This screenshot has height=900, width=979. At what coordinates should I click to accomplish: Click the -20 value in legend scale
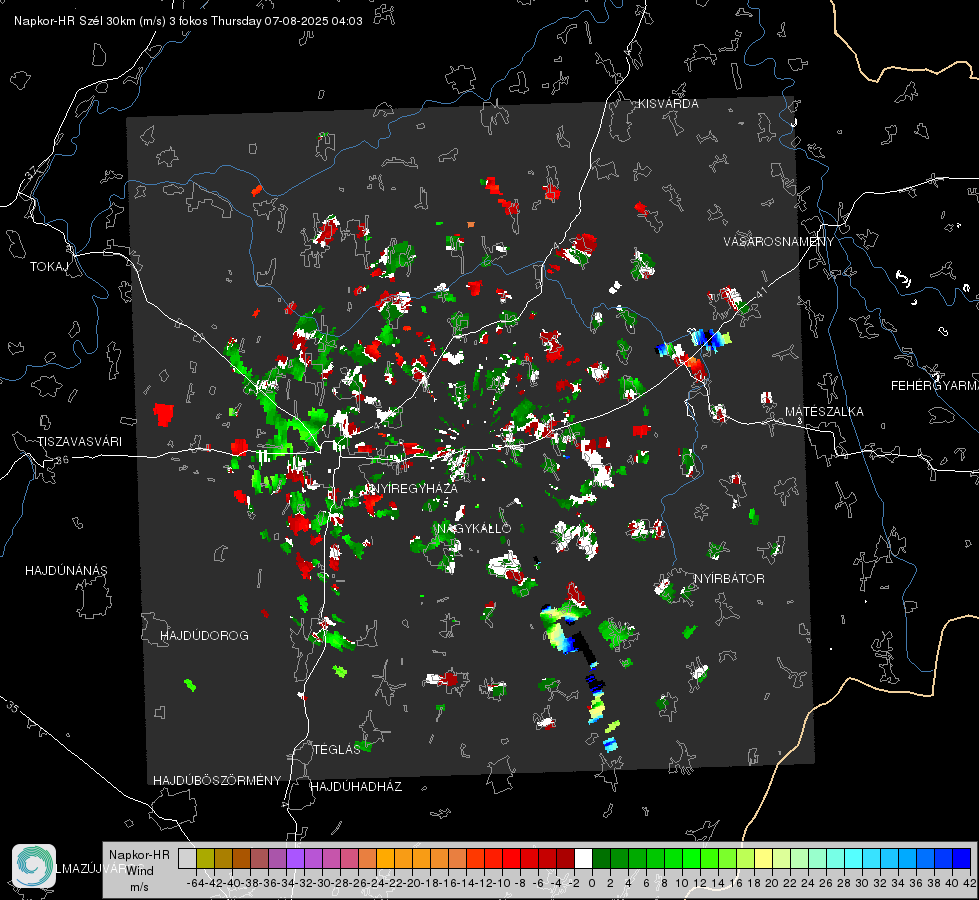pos(411,883)
